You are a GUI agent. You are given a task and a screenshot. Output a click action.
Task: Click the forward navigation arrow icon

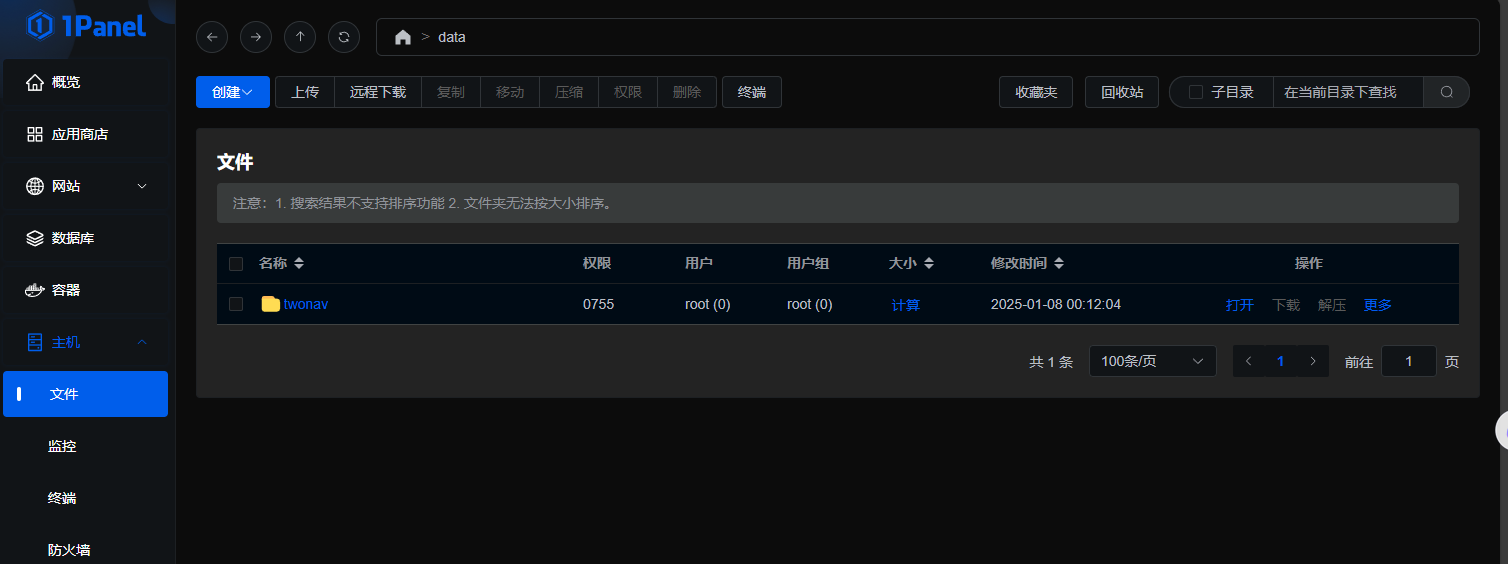[256, 37]
